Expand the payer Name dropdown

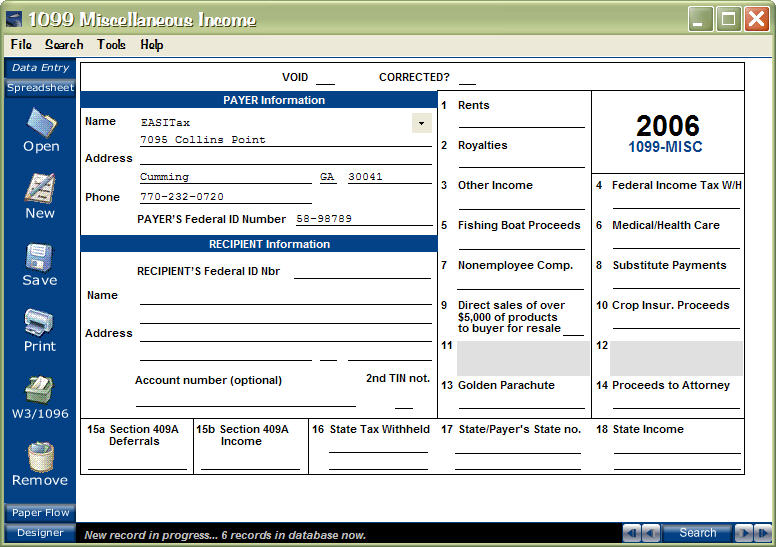point(422,122)
